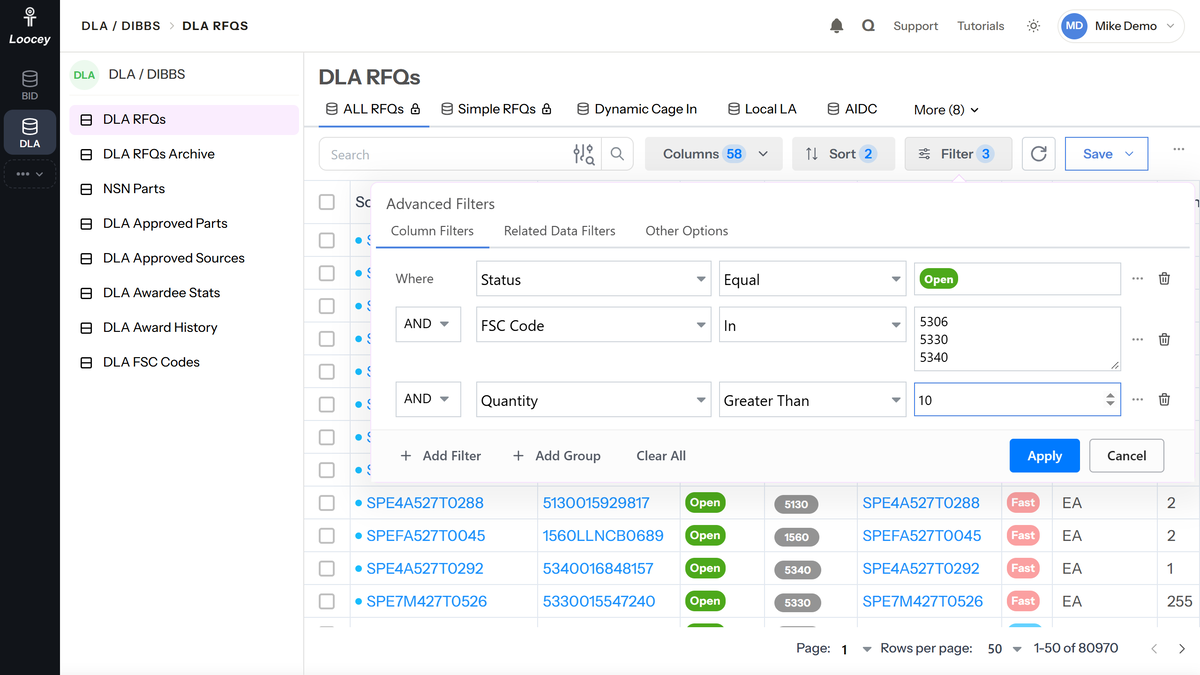Go to previous page arrow
The image size is (1200, 675).
pos(1154,649)
